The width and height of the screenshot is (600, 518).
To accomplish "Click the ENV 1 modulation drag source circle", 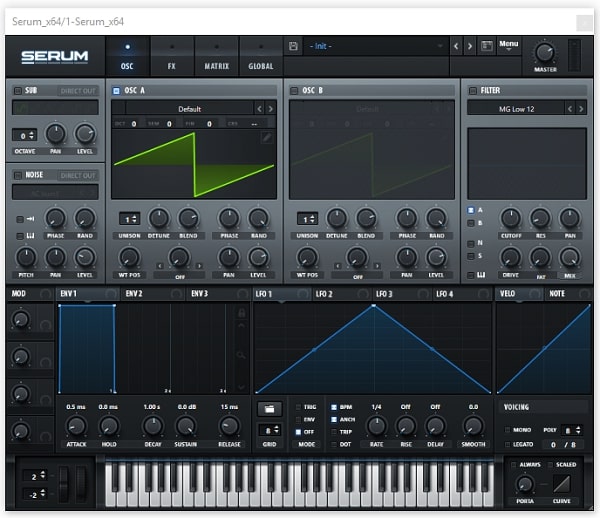I will coord(111,294).
